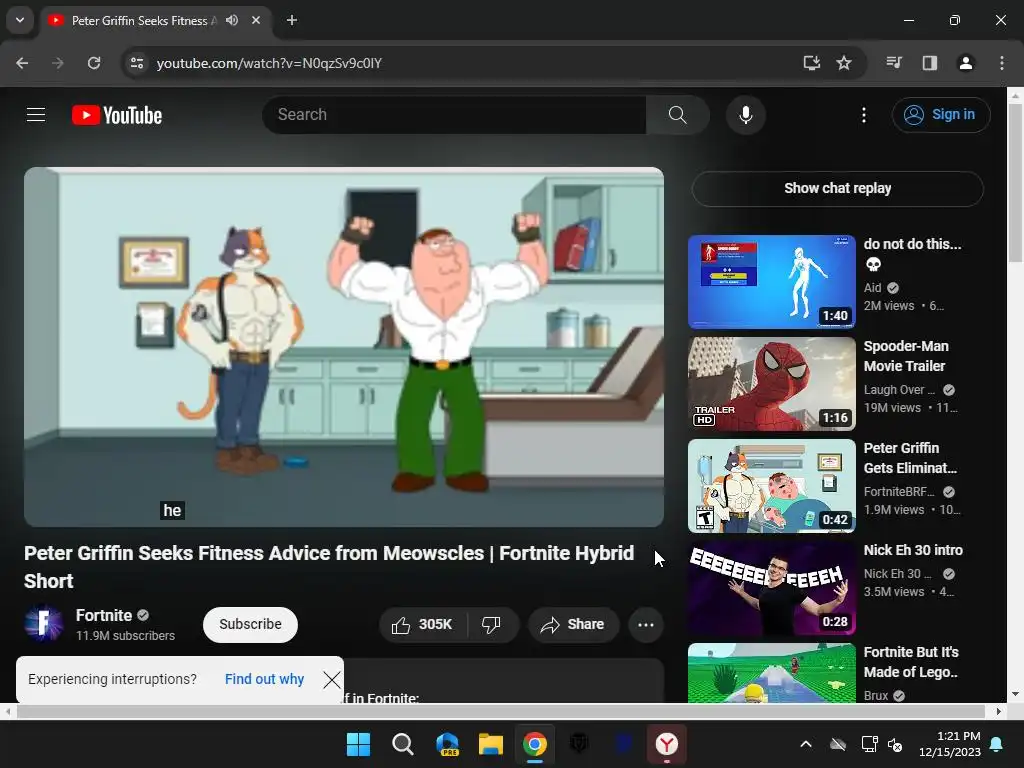Image resolution: width=1024 pixels, height=768 pixels.
Task: View site information icon in address bar
Action: tap(136, 63)
